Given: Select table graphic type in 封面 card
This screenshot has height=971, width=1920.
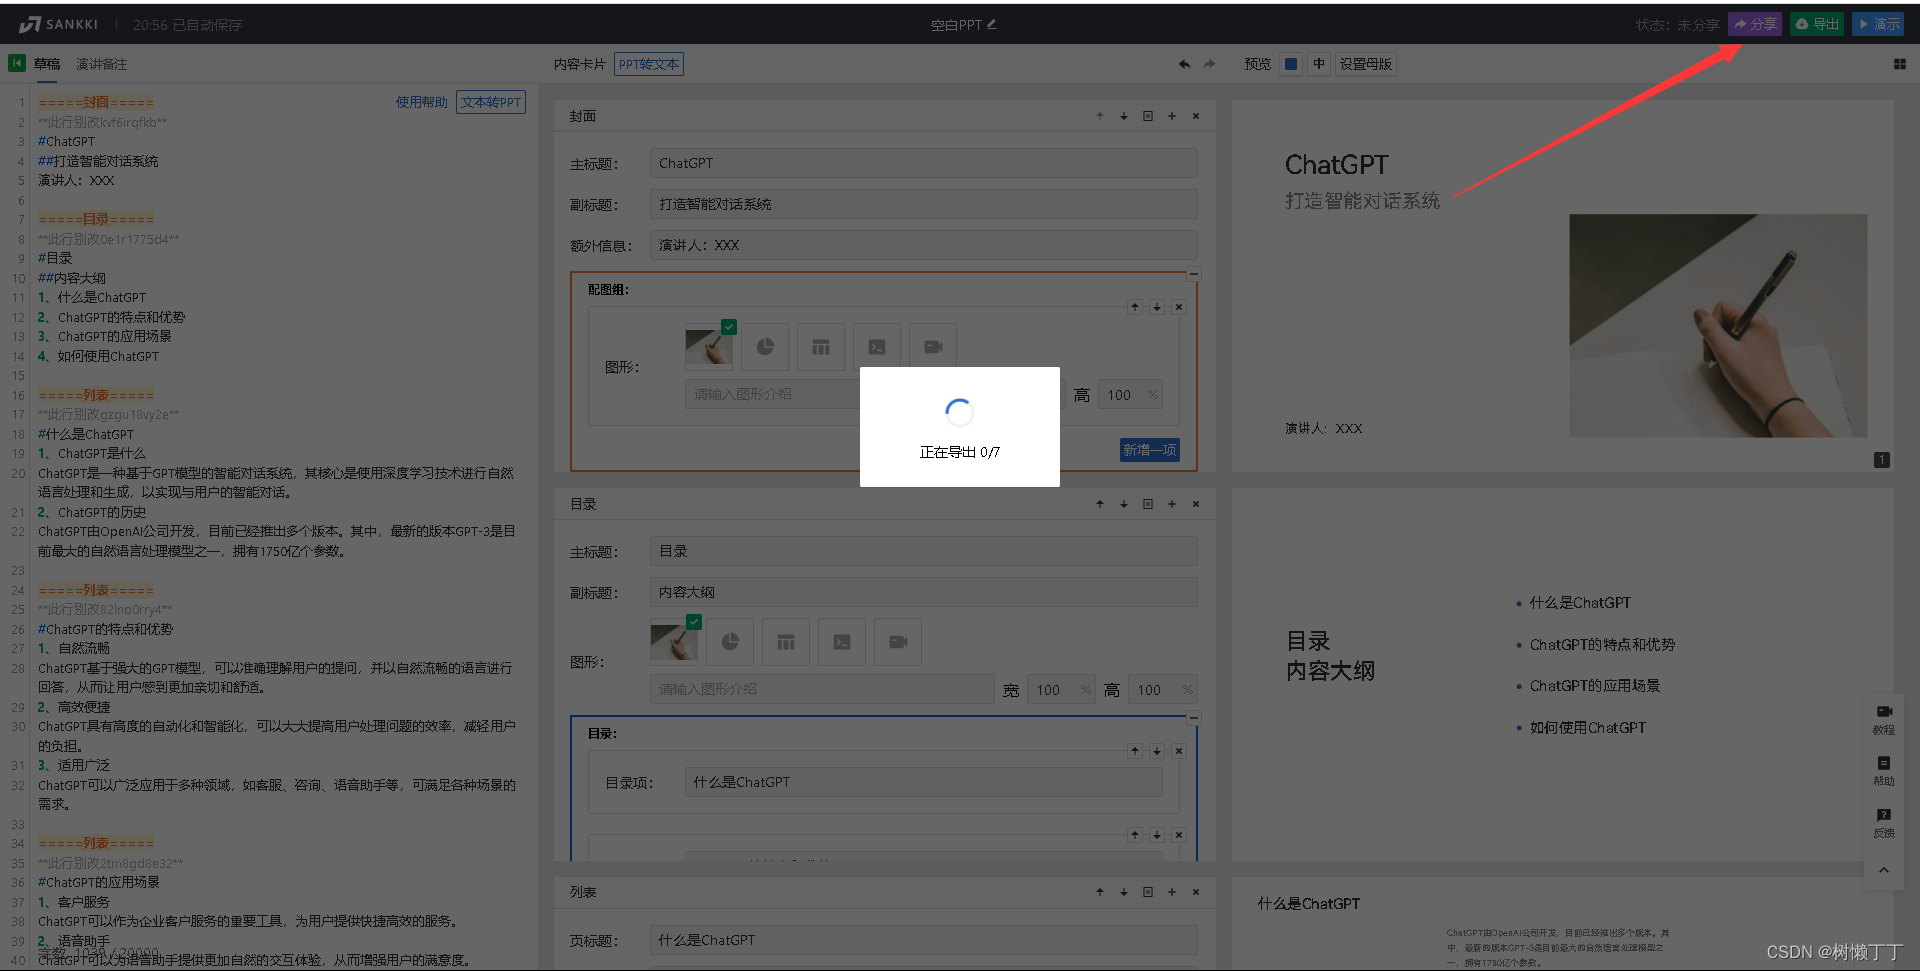Looking at the screenshot, I should click(821, 347).
